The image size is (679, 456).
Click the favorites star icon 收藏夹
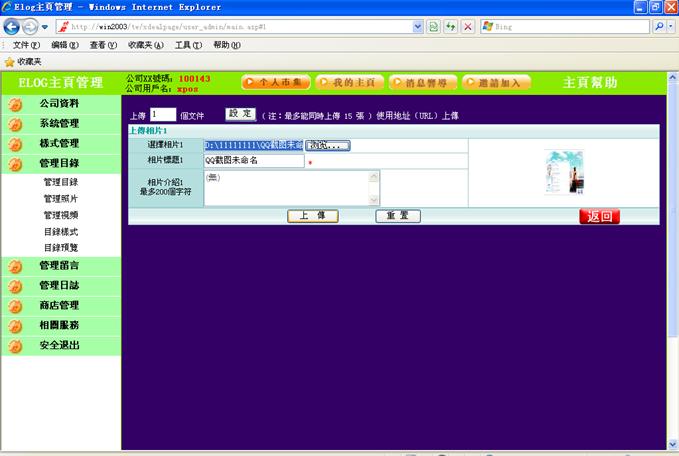tap(10, 61)
